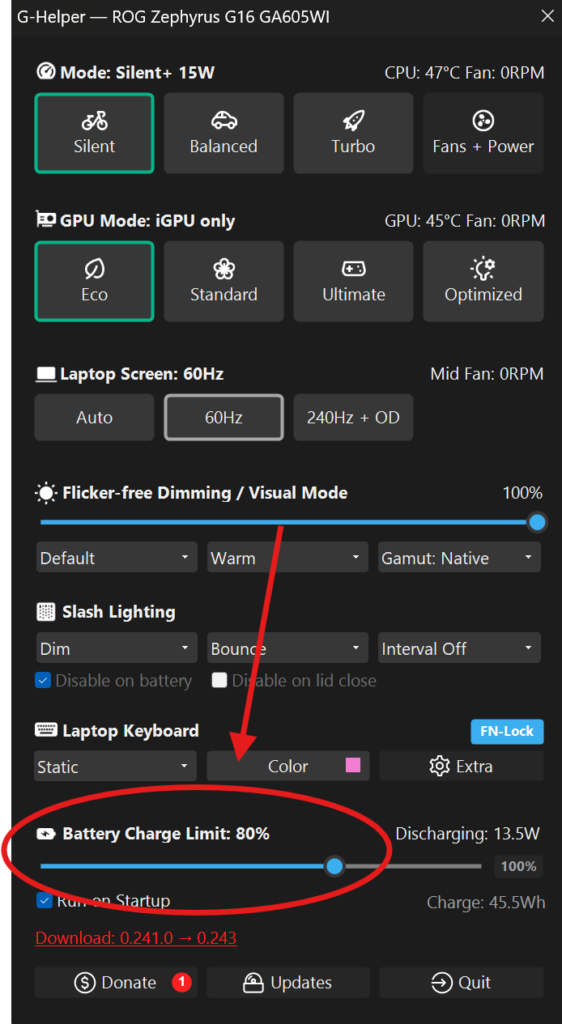Click the Mode: Silent+ 15W heading
562x1024 pixels.
(x=137, y=72)
